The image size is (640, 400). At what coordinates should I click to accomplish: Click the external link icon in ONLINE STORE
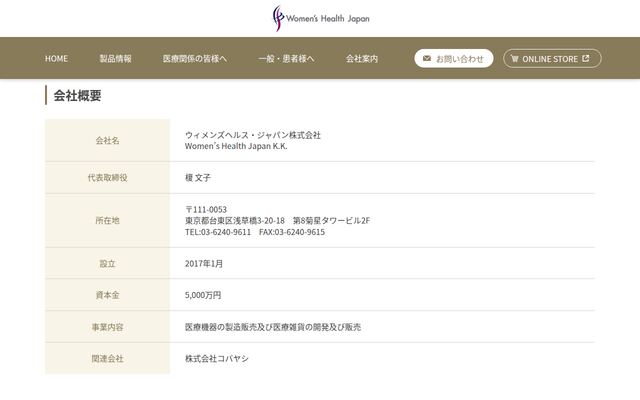pyautogui.click(x=586, y=58)
